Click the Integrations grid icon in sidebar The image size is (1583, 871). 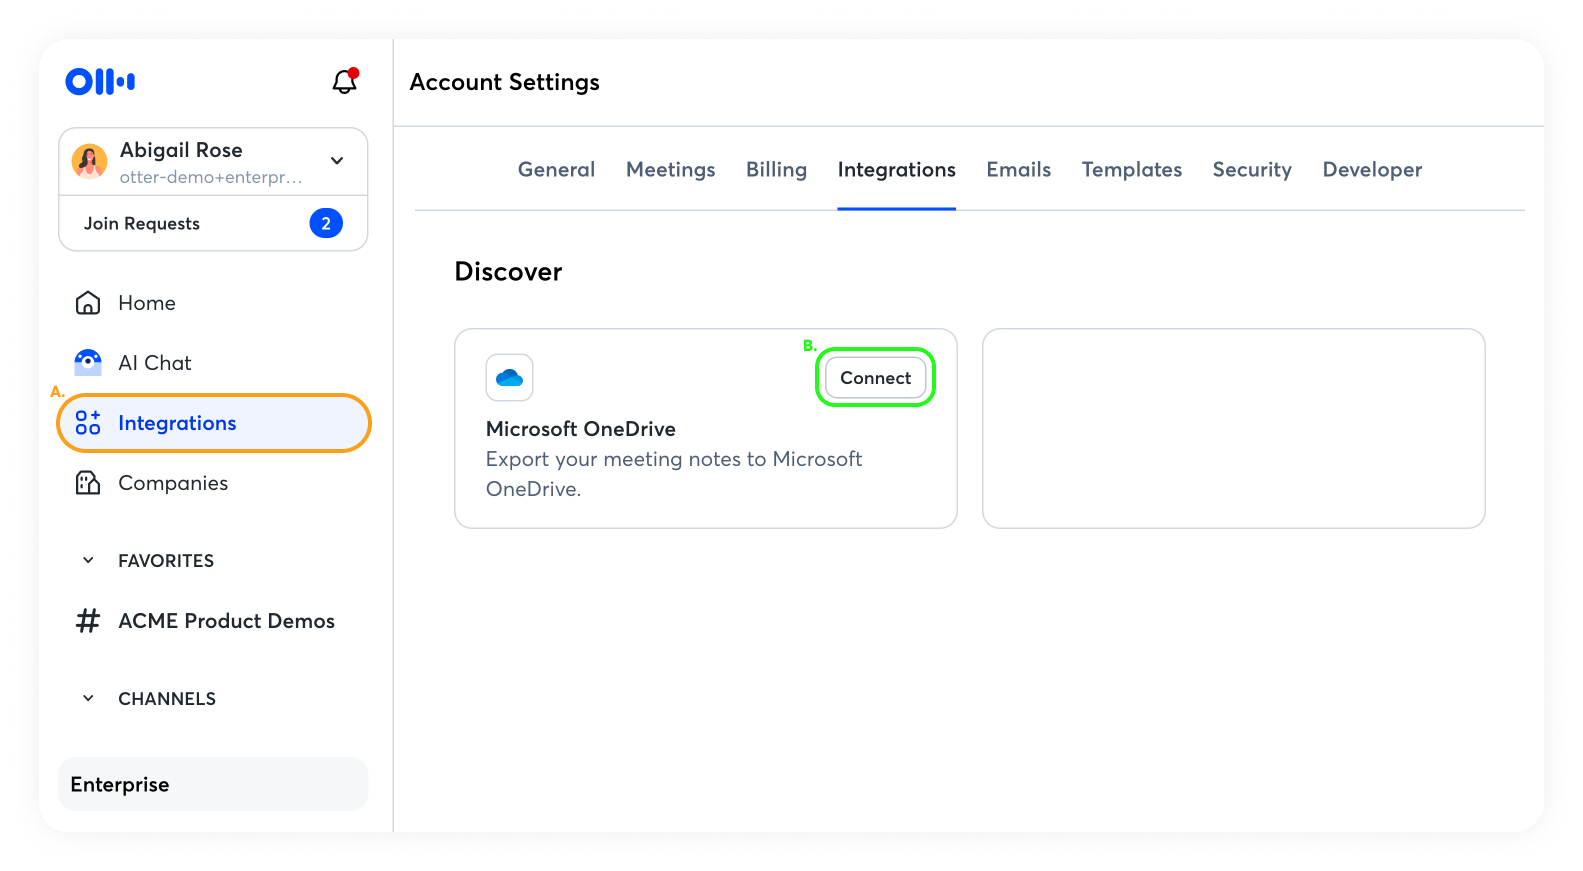tap(88, 423)
